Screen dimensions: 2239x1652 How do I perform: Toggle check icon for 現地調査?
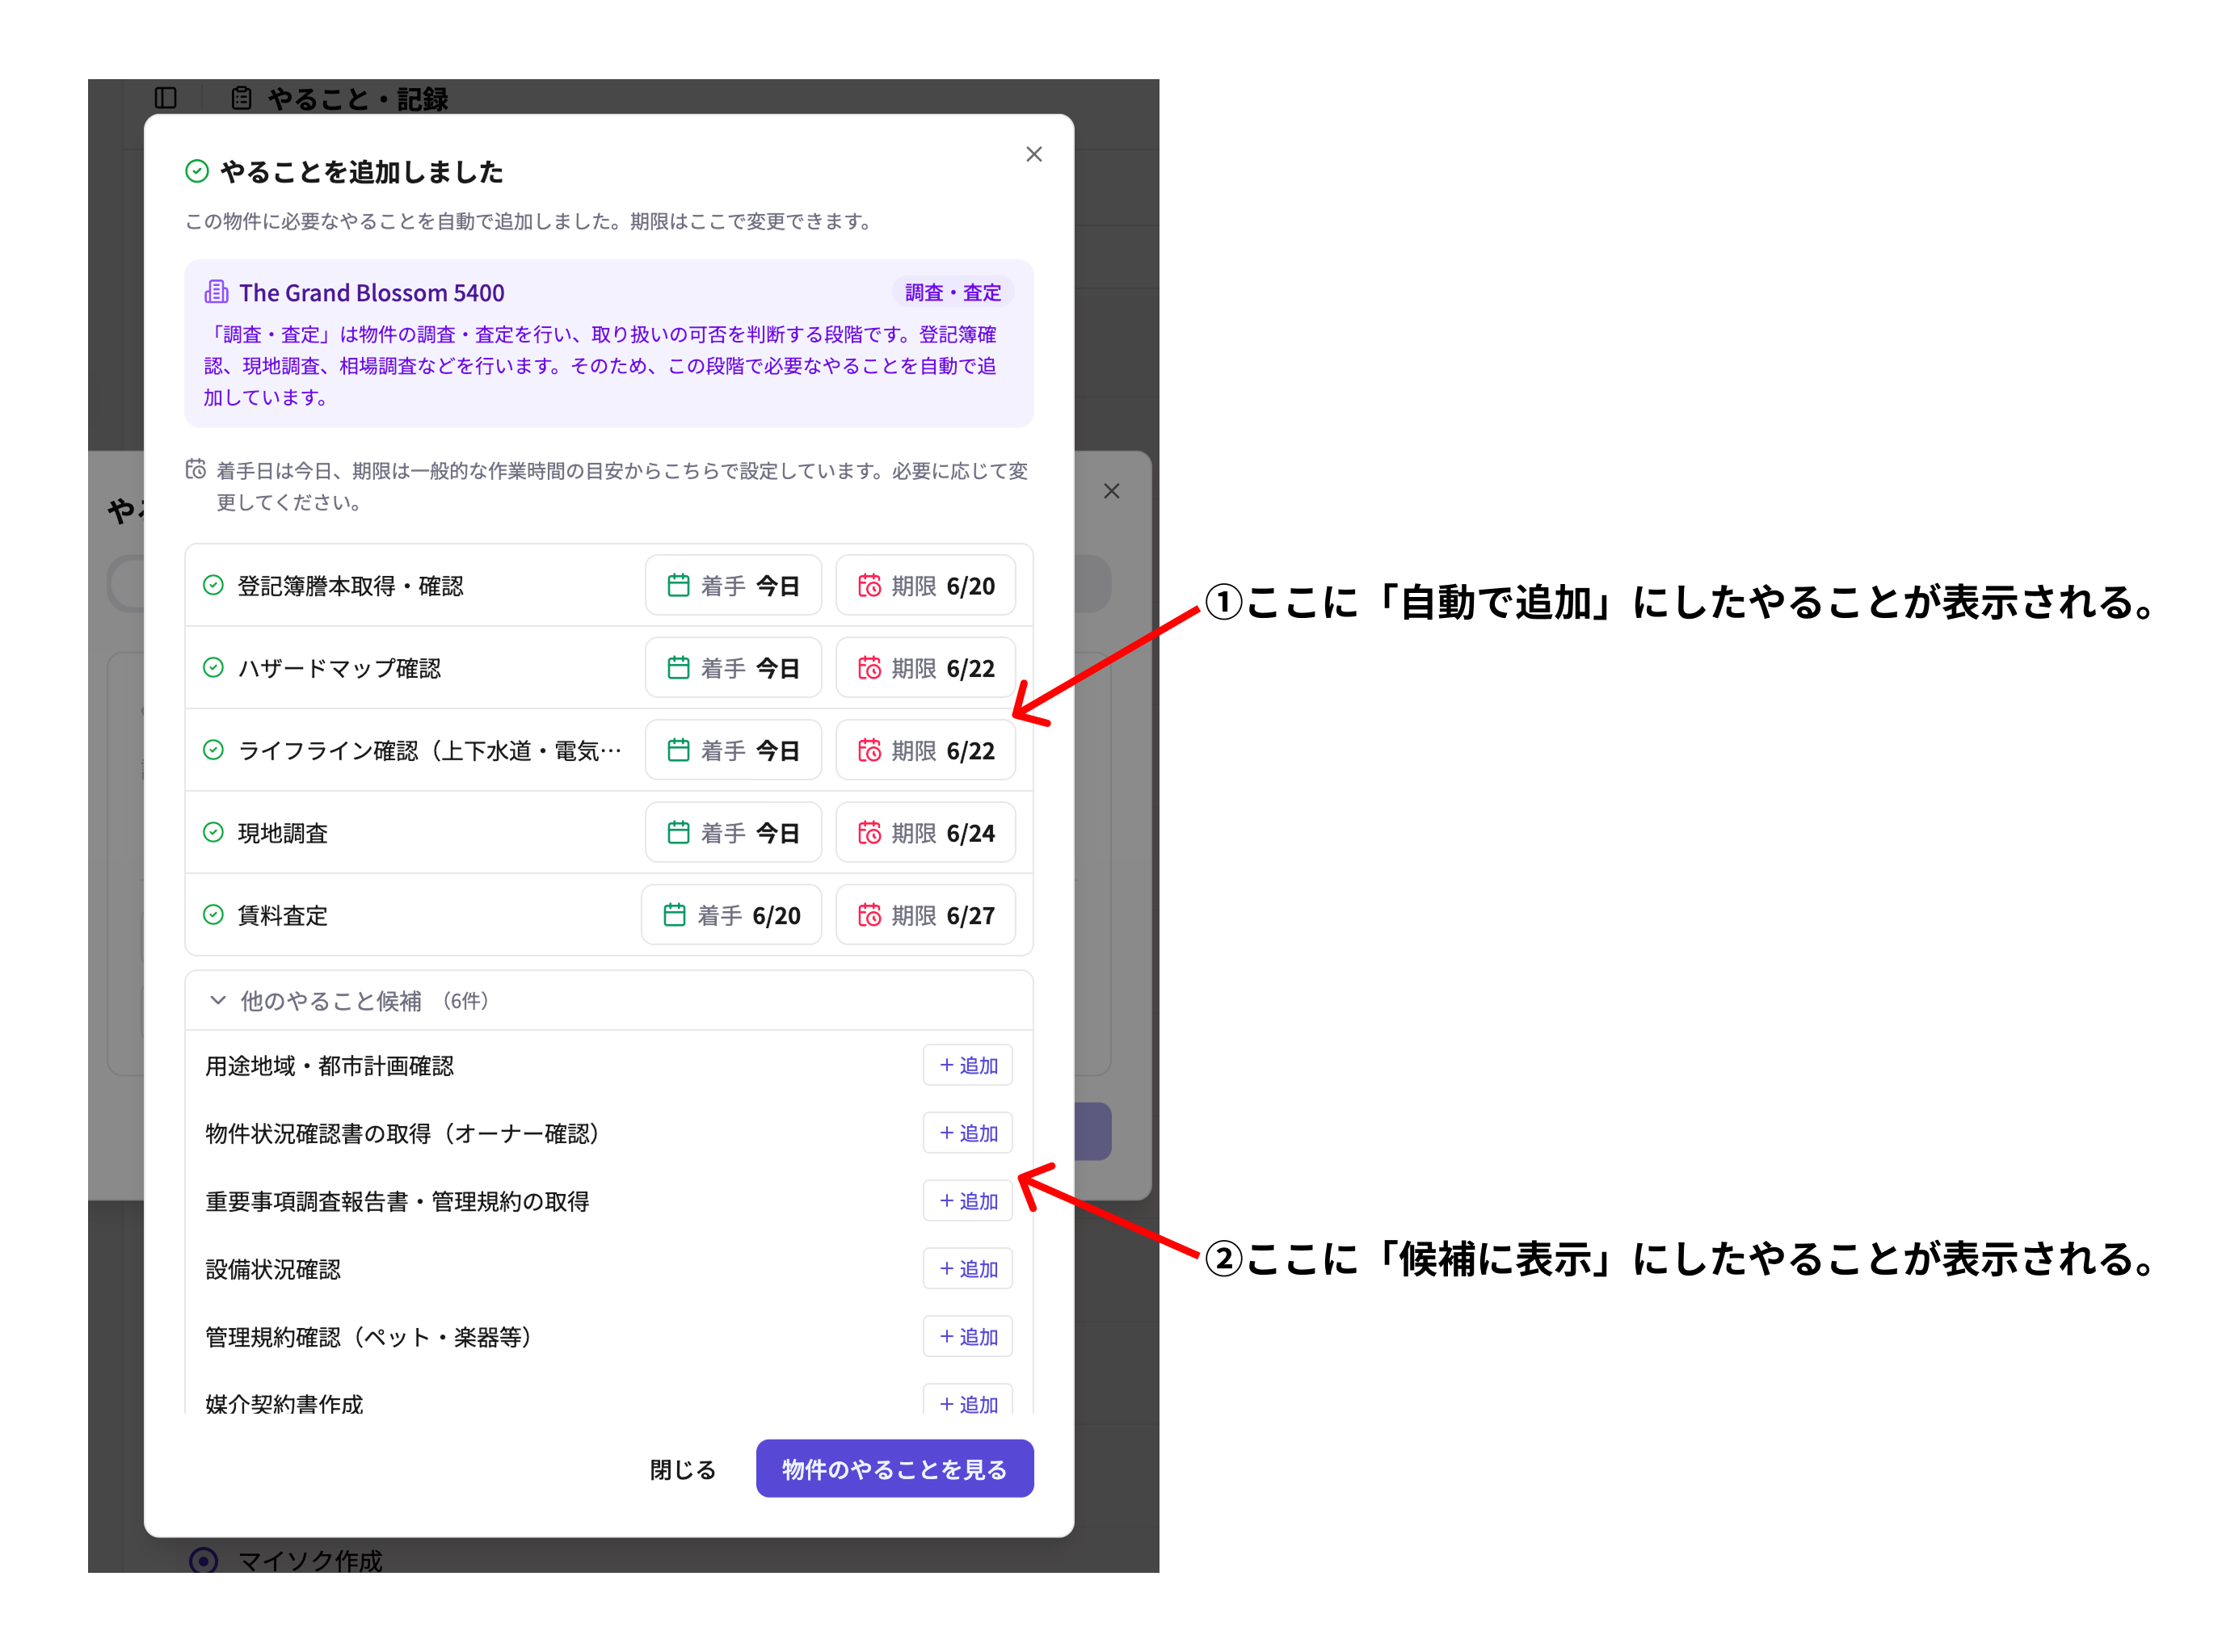click(x=213, y=832)
